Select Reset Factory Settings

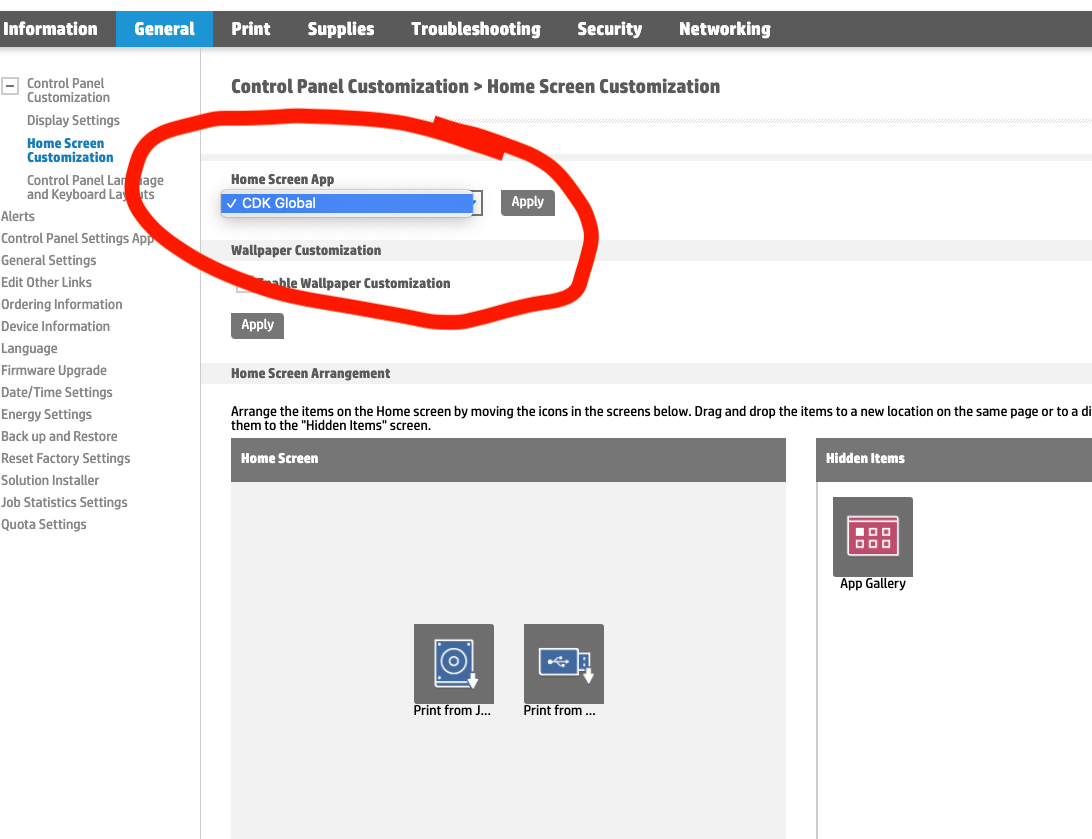pyautogui.click(x=65, y=458)
